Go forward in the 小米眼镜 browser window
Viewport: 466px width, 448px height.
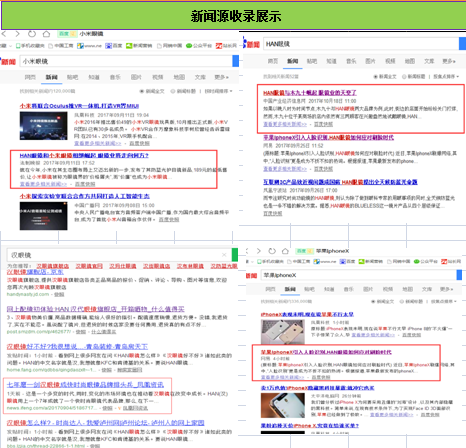pyautogui.click(x=17, y=34)
